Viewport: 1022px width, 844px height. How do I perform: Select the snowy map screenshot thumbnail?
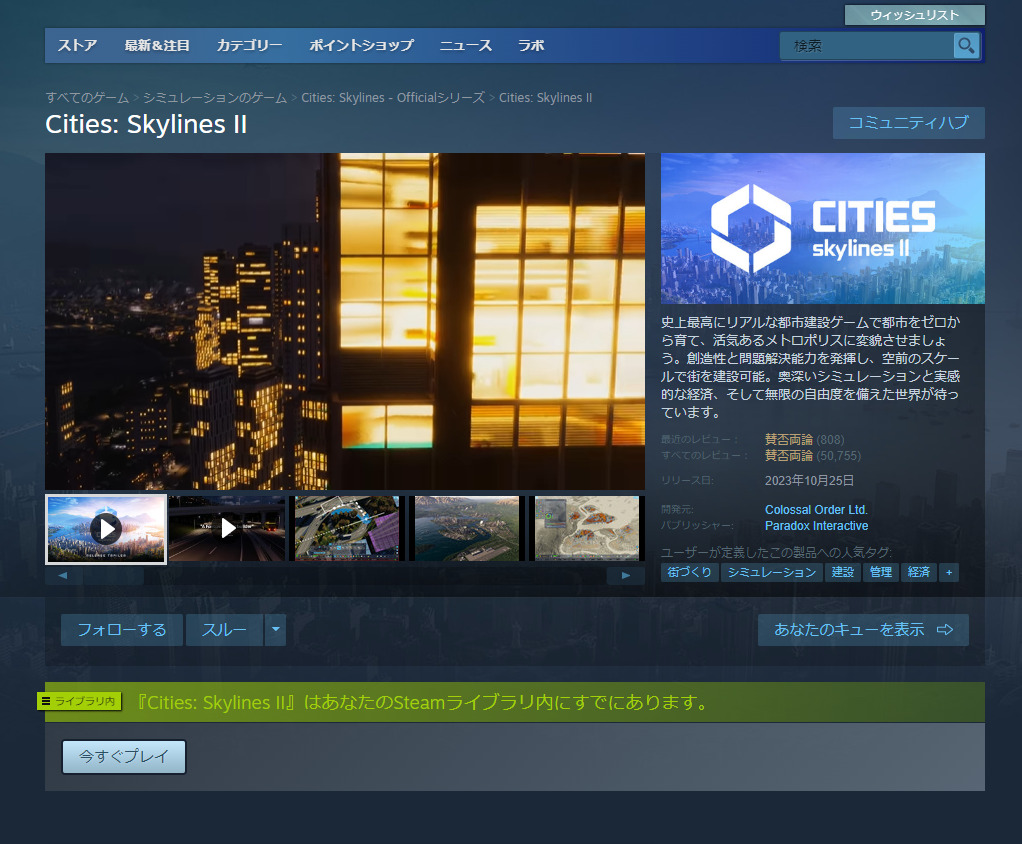click(x=587, y=528)
